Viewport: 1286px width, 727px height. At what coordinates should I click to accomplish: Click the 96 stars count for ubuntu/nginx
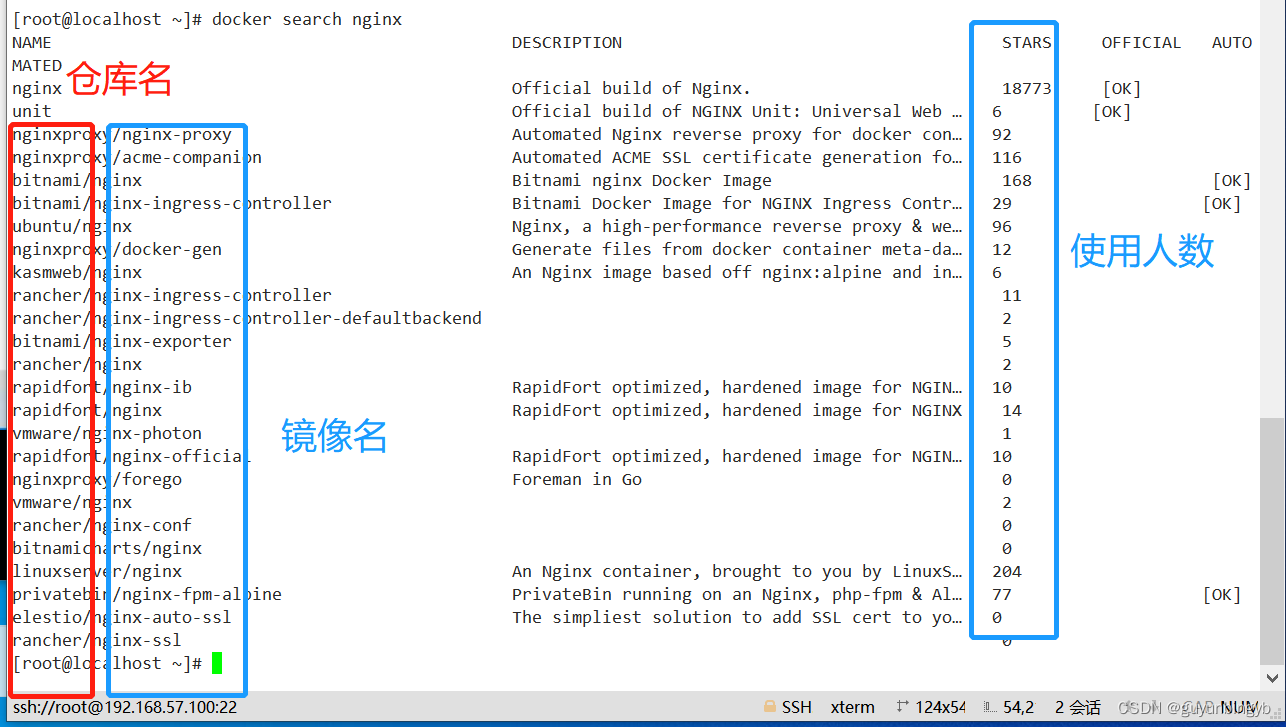click(1002, 226)
